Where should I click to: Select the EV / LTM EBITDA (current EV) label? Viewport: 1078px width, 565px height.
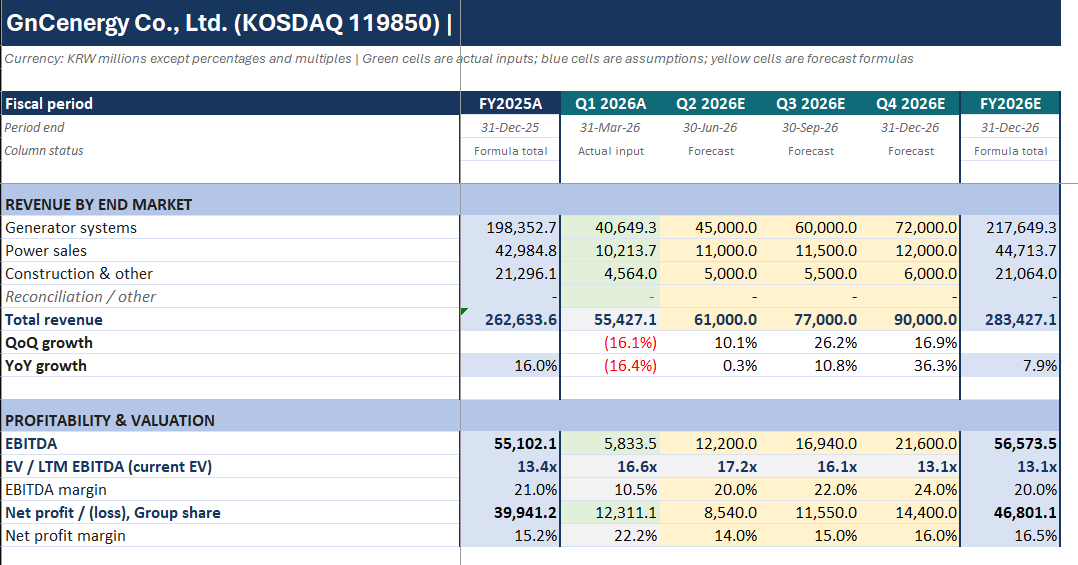click(x=230, y=466)
